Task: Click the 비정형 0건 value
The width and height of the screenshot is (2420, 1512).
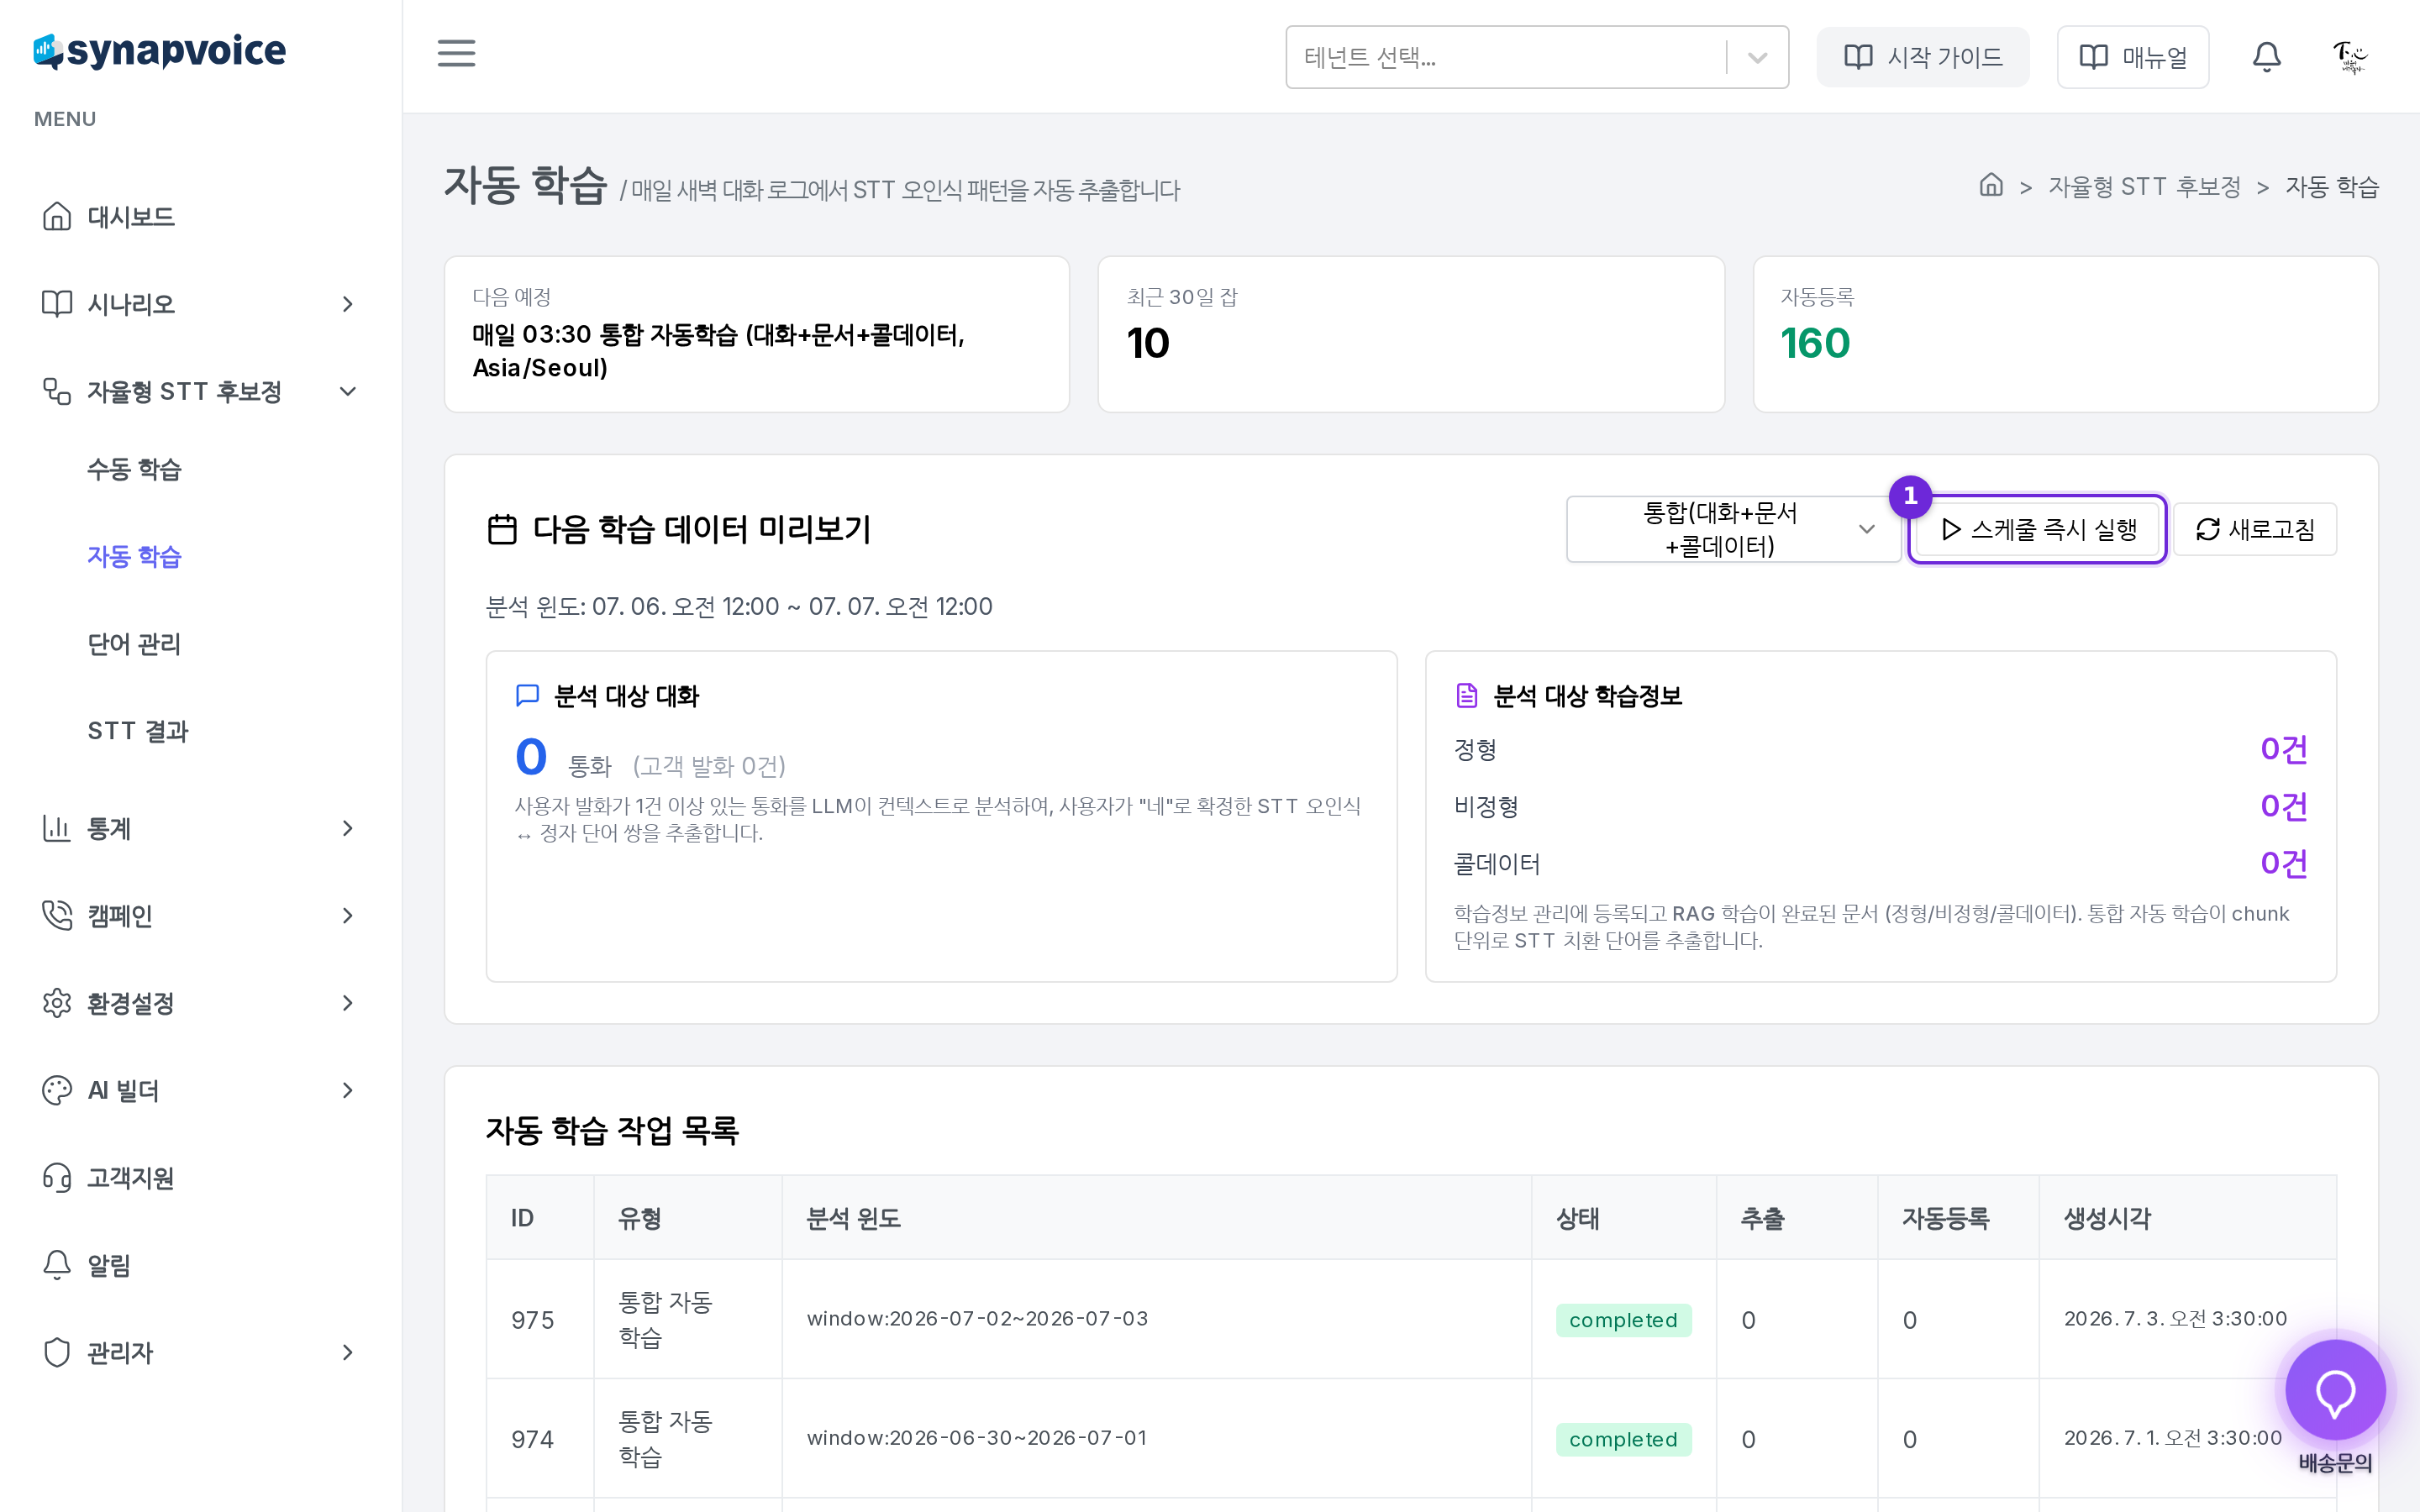Action: click(2283, 806)
